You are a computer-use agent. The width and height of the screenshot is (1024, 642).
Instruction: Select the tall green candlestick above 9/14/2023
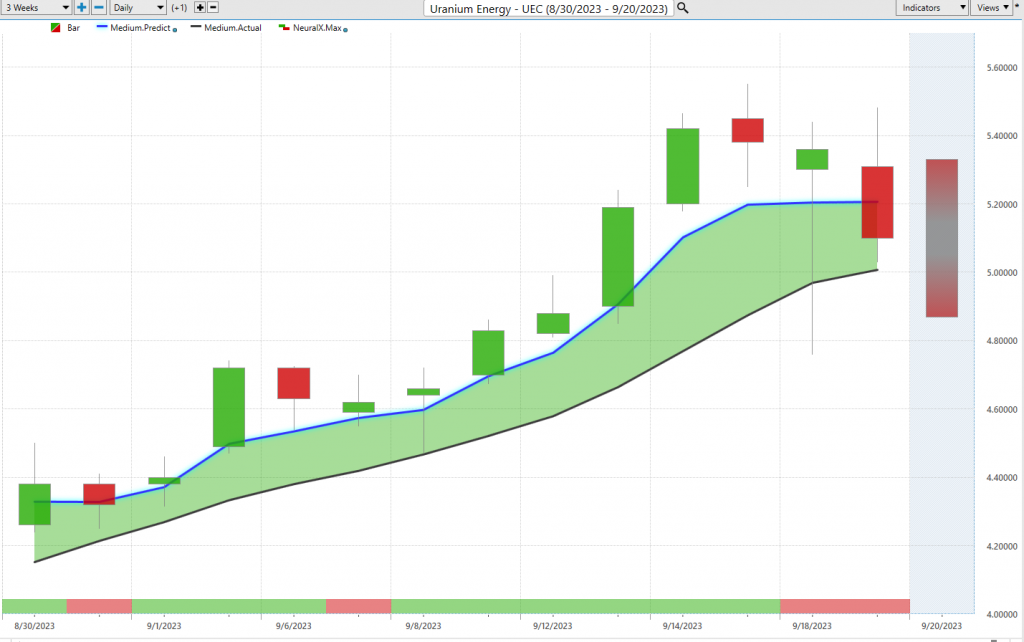pyautogui.click(x=682, y=166)
